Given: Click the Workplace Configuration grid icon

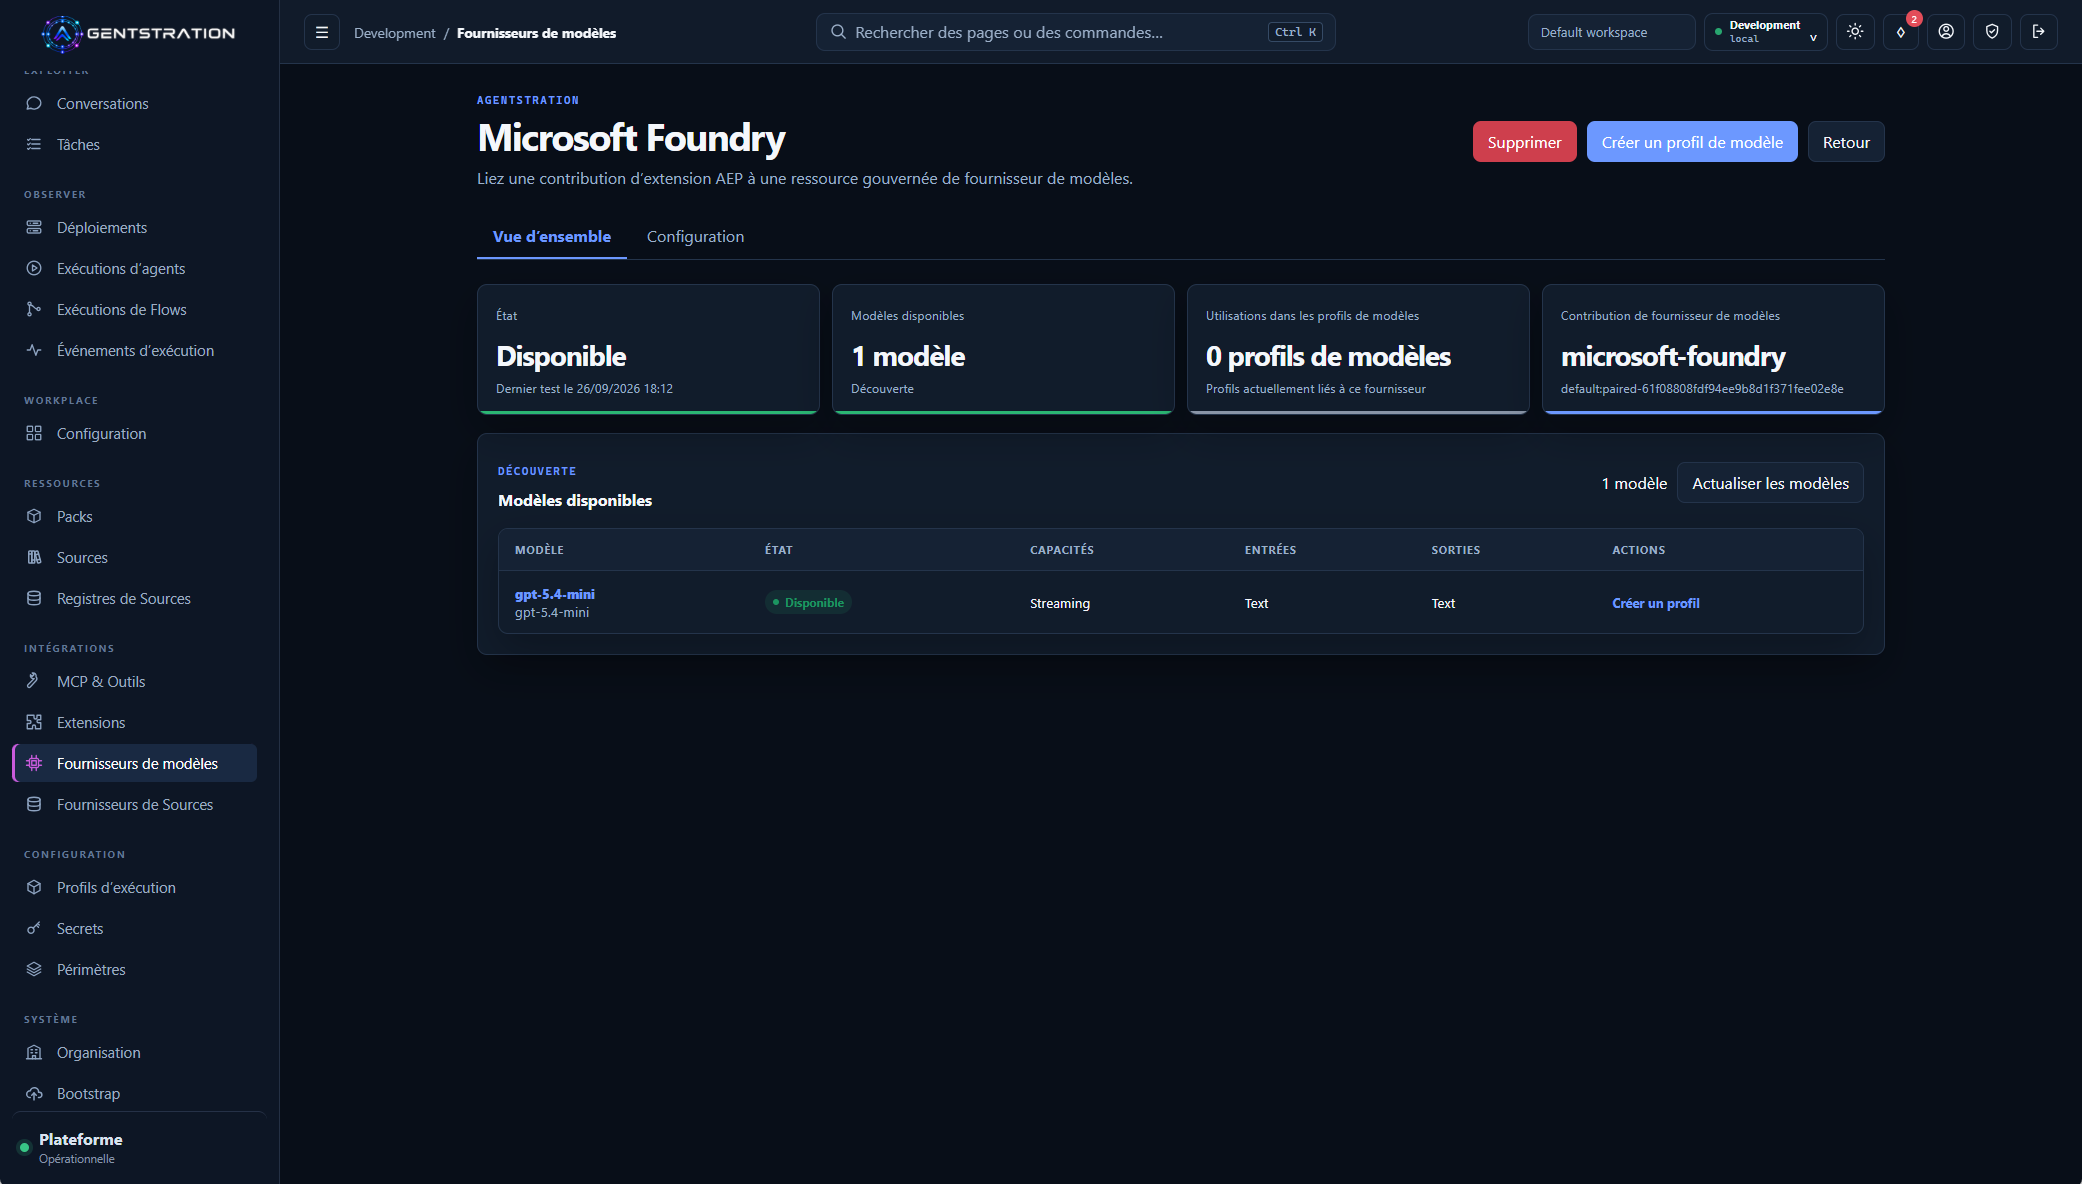Looking at the screenshot, I should point(34,434).
